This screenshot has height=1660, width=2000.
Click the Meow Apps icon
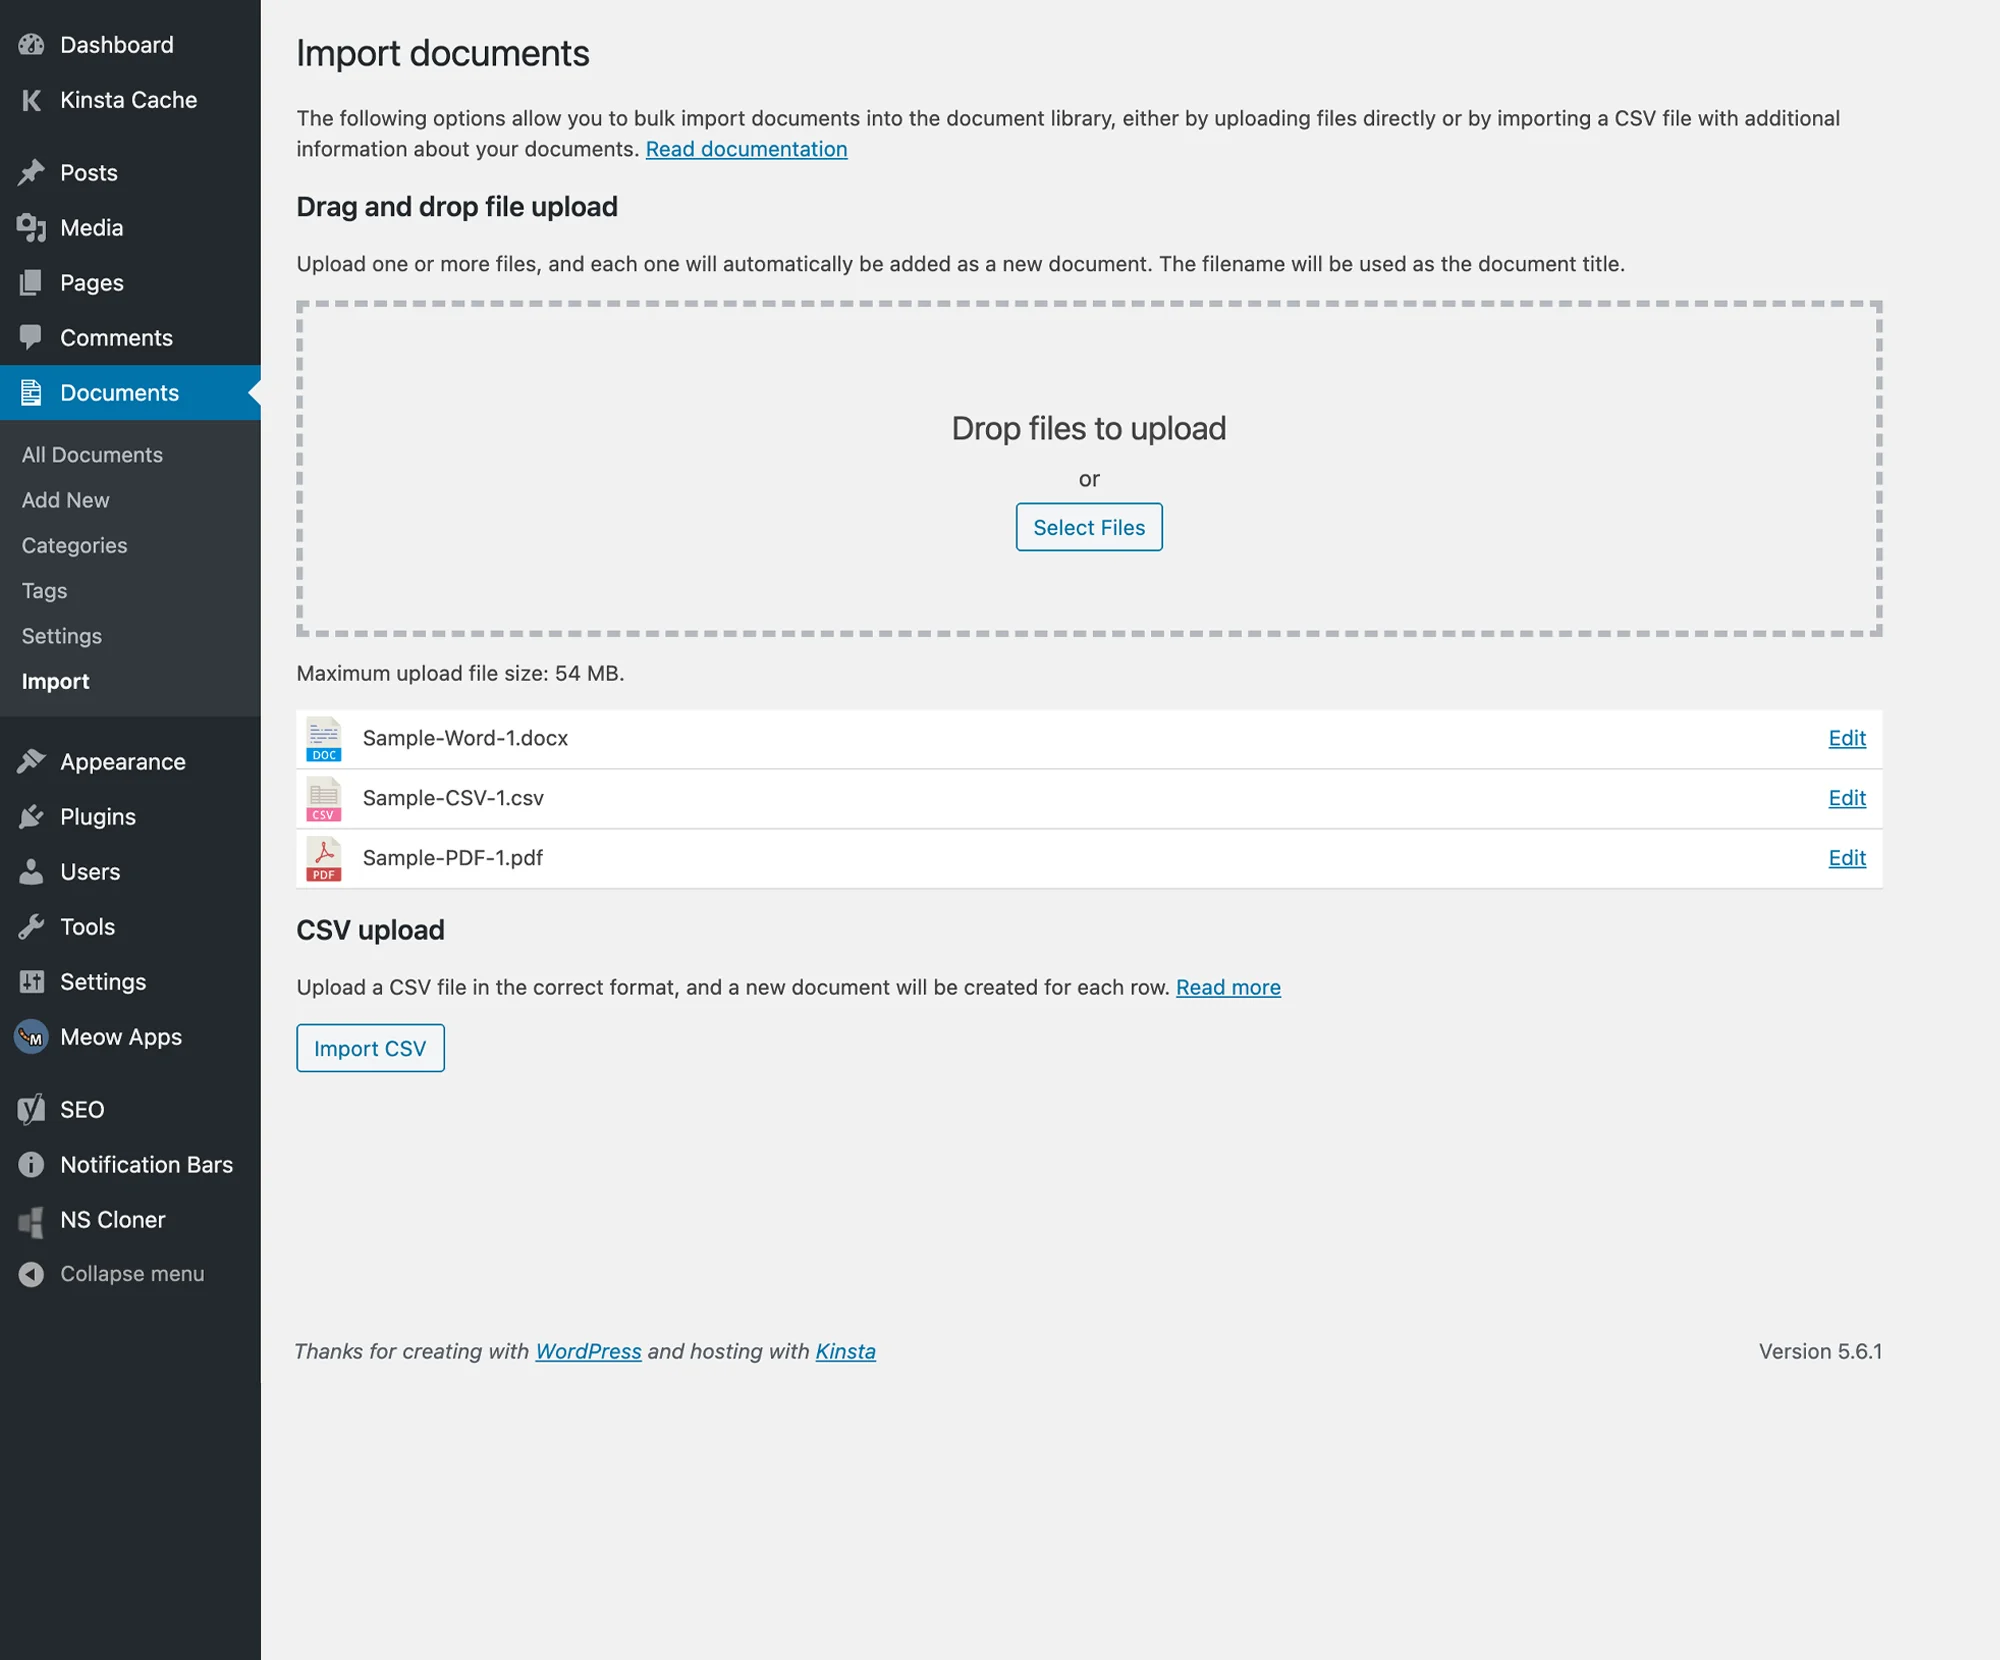click(x=31, y=1037)
